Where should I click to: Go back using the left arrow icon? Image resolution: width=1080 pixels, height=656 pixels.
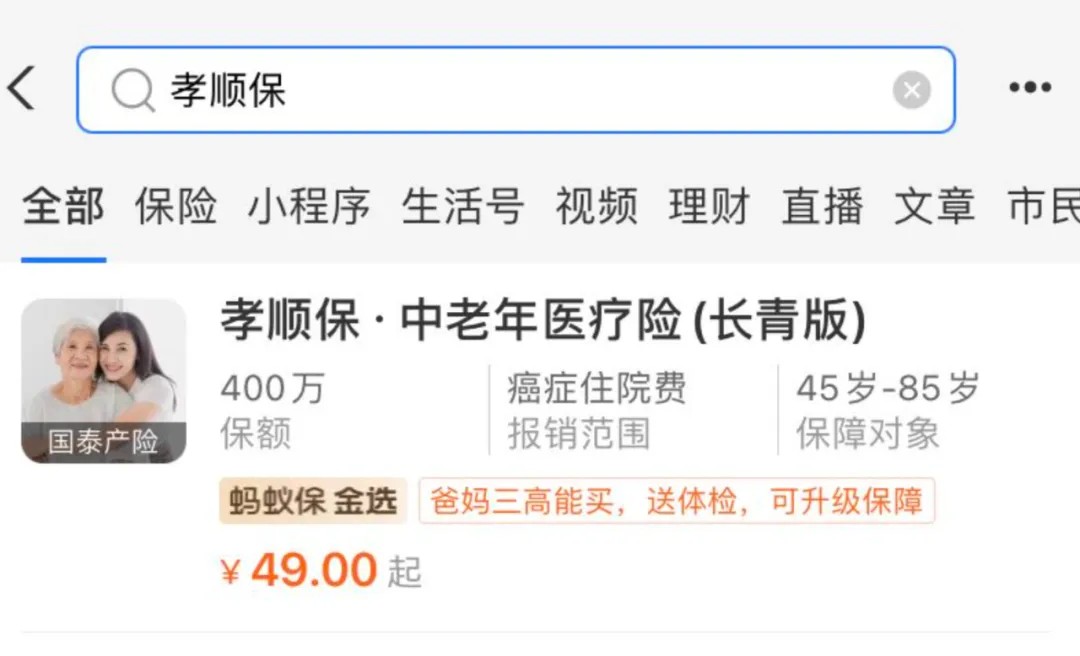[21, 88]
